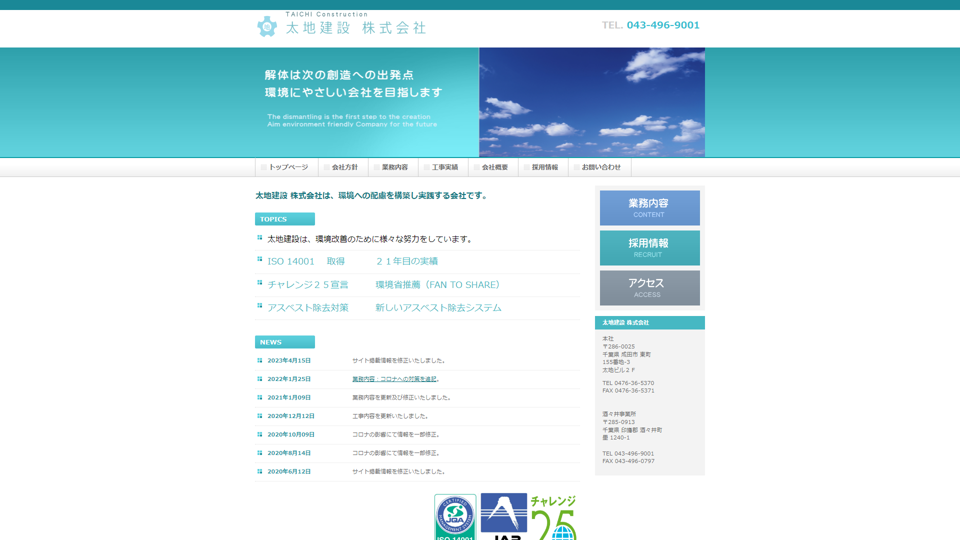The image size is (960, 540).
Task: Open the 2022年1月25日 news link about コロナへの対策
Action: tap(394, 379)
